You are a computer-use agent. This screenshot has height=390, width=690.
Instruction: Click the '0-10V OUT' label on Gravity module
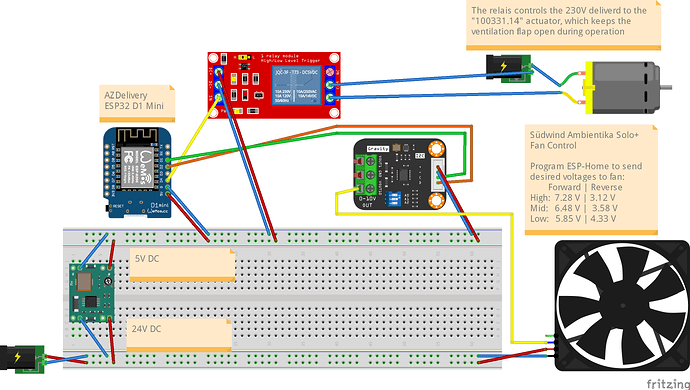click(x=367, y=202)
